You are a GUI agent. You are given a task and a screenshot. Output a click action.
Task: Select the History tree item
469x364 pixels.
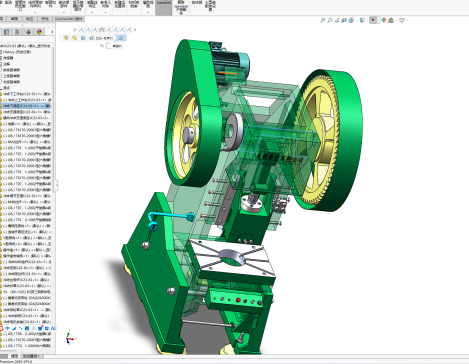[x=17, y=52]
